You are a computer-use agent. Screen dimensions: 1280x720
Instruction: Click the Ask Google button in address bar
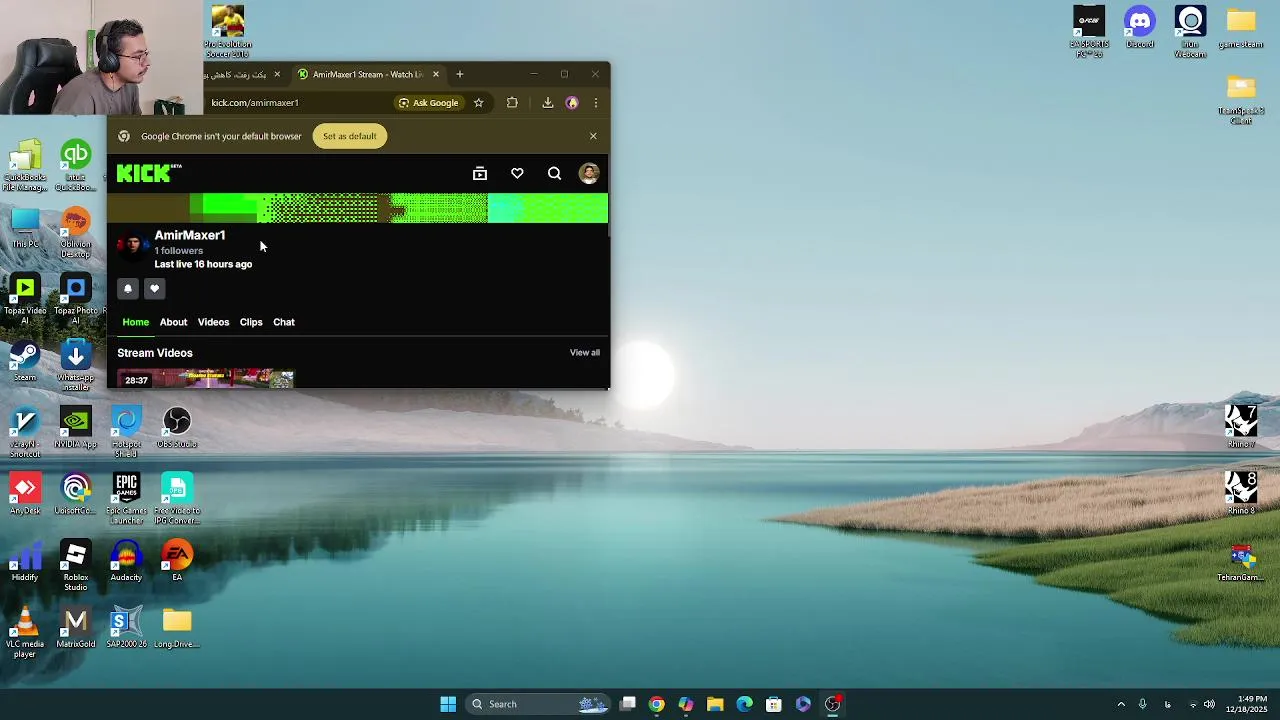point(428,102)
